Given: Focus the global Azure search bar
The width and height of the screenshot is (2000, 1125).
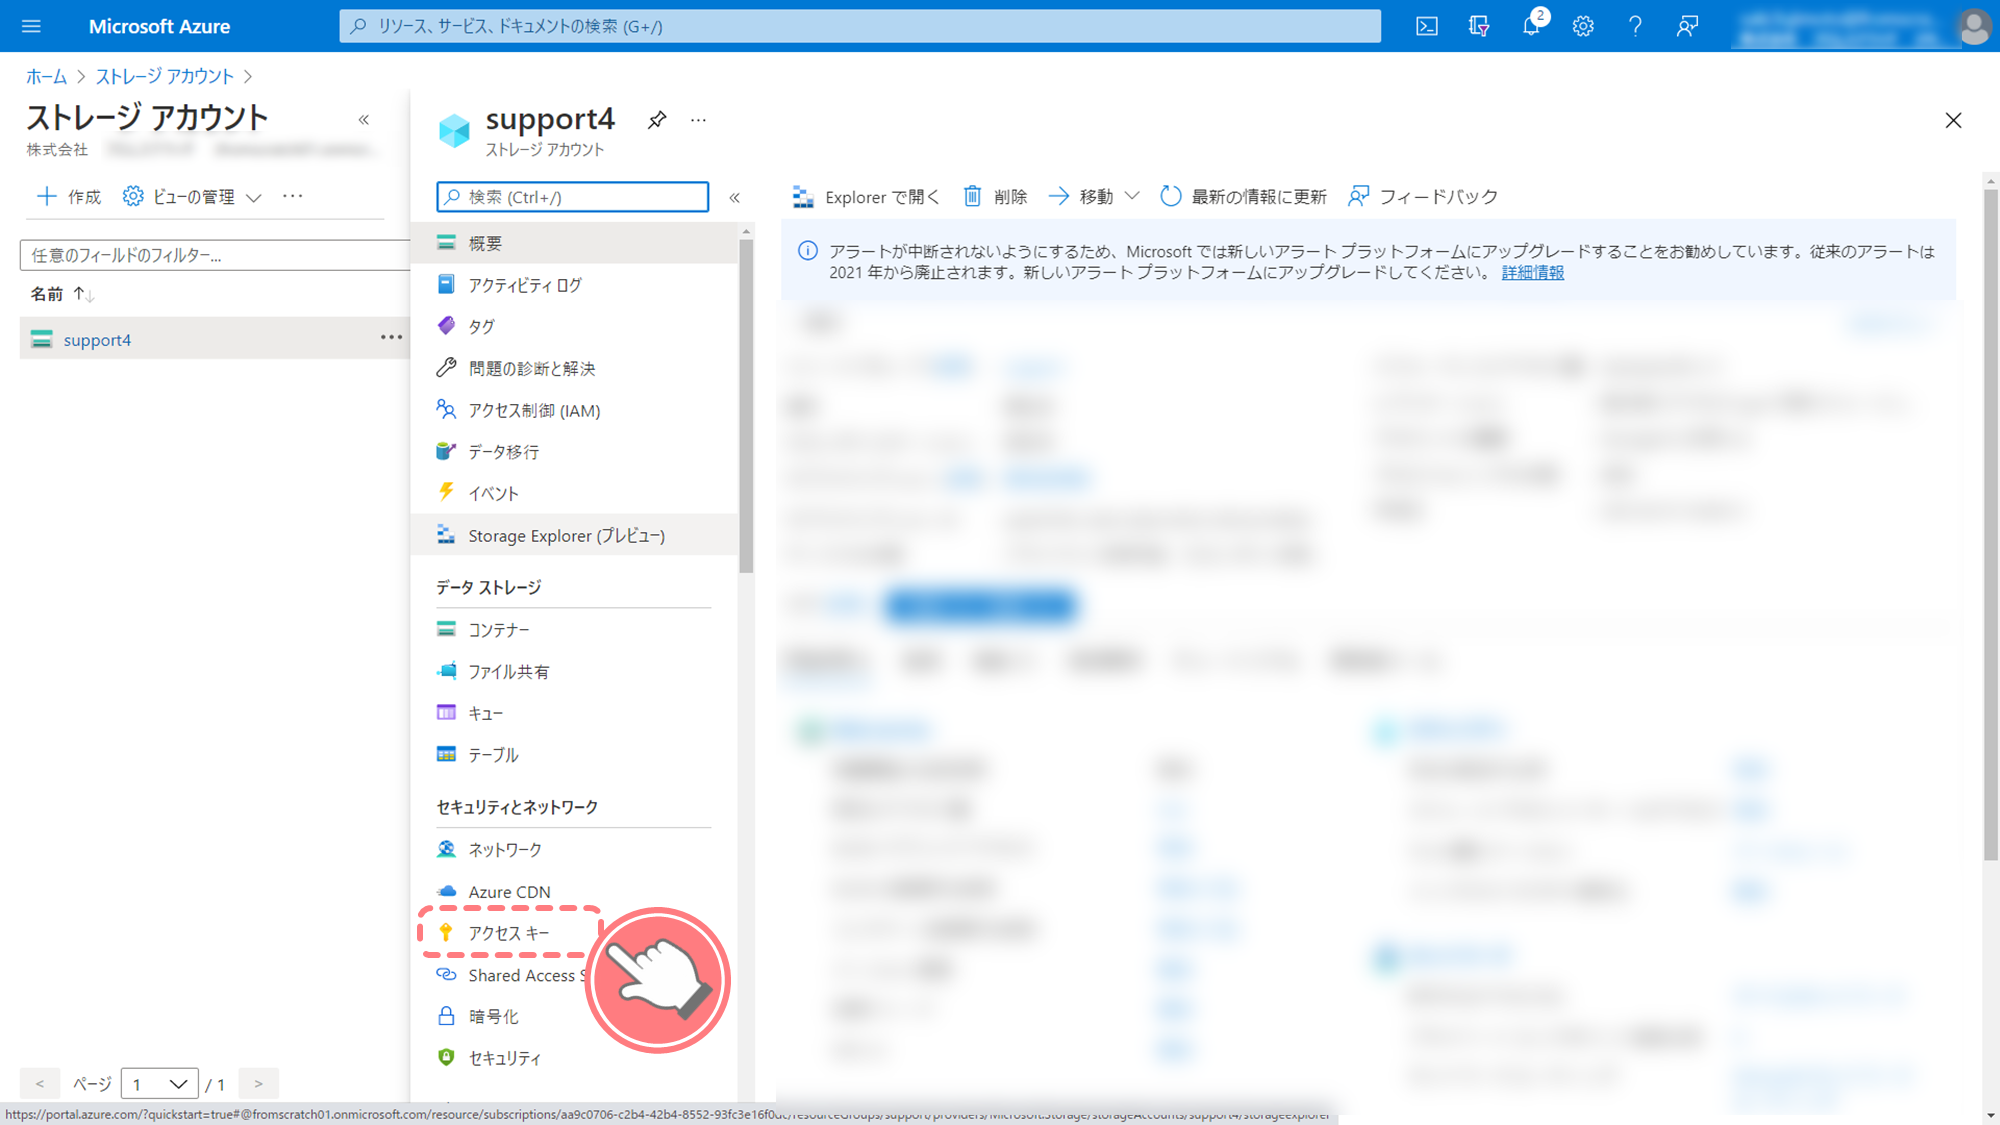Looking at the screenshot, I should coord(860,26).
